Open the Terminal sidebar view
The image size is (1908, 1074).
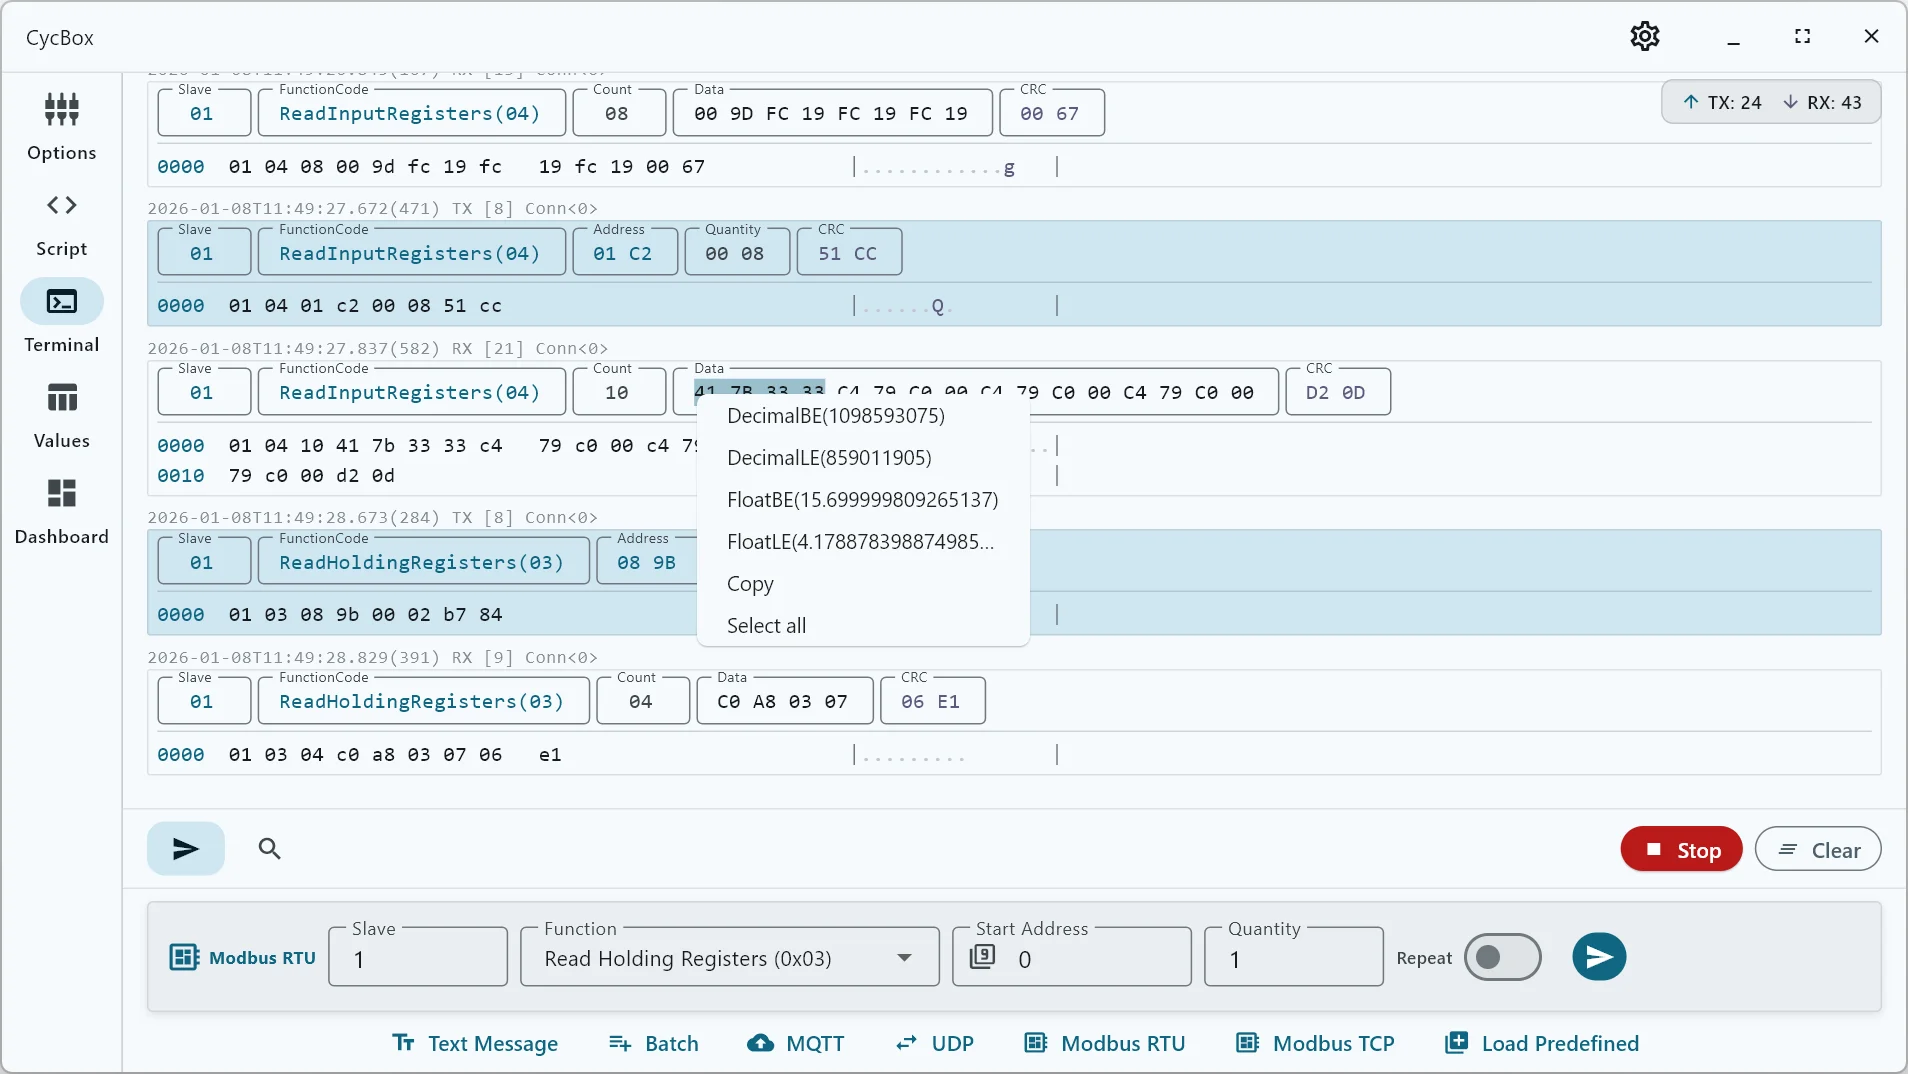[x=61, y=318]
